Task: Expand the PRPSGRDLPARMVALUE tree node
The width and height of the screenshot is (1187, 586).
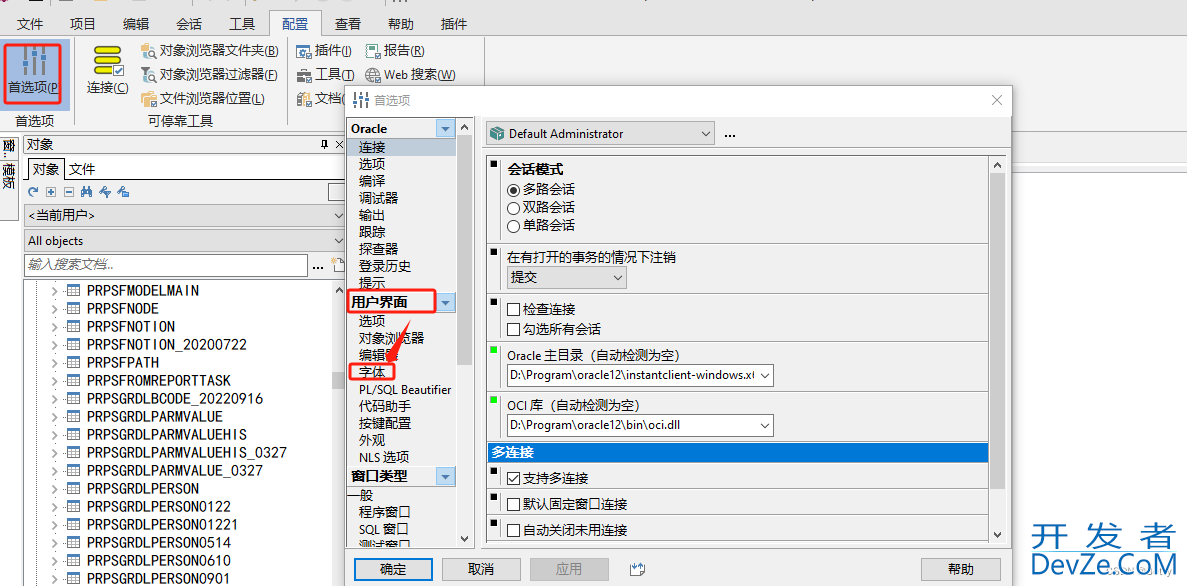Action: click(x=54, y=416)
